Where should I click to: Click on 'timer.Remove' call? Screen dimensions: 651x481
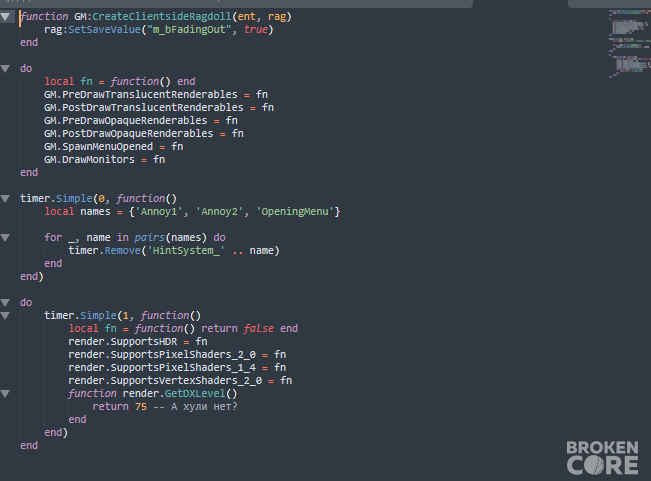pyautogui.click(x=104, y=251)
